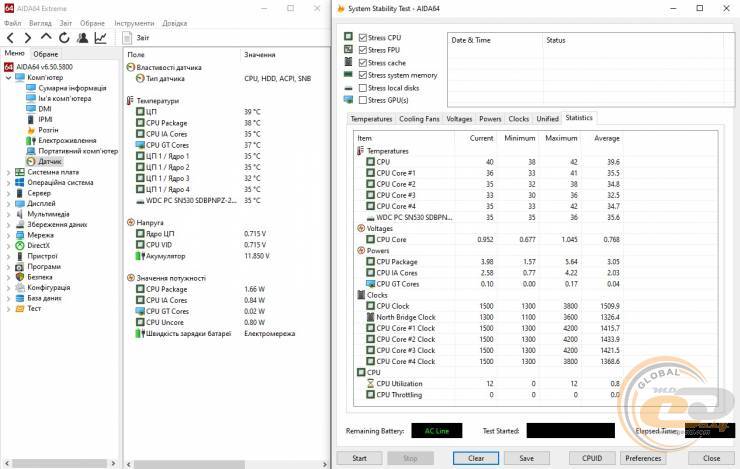Open the Файл menu
Screen dimensions: 740x469
point(12,23)
